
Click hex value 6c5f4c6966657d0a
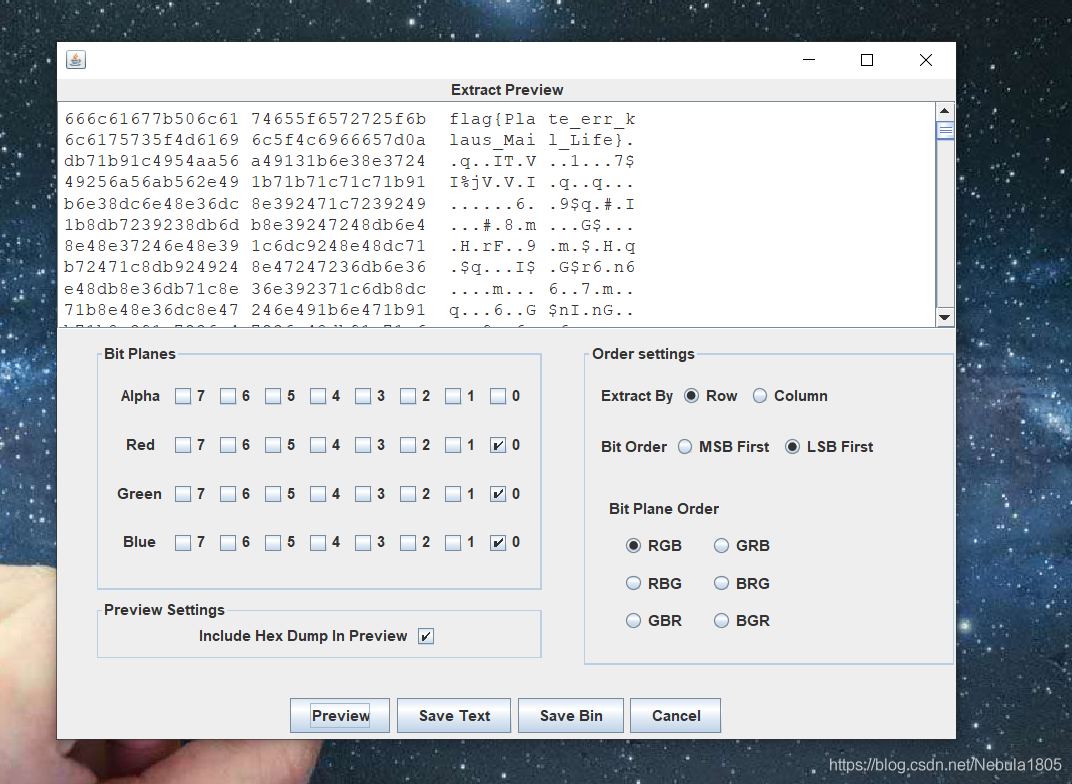(338, 140)
